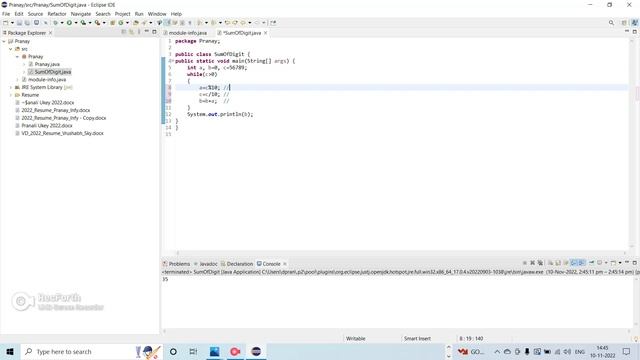The height and width of the screenshot is (360, 640).
Task: Click Terminate icon in Console toolbar
Action: [x=525, y=263]
